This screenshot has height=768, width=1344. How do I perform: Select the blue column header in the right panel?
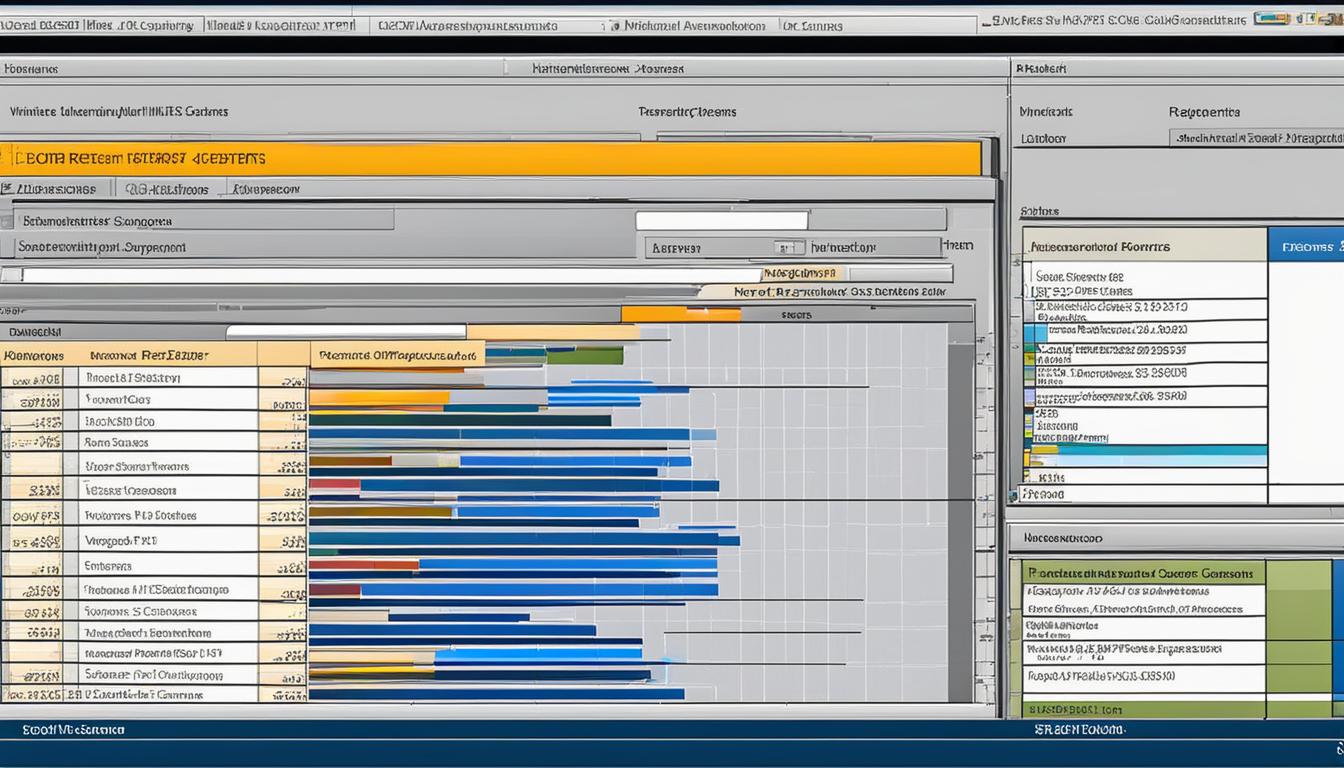pyautogui.click(x=1306, y=245)
